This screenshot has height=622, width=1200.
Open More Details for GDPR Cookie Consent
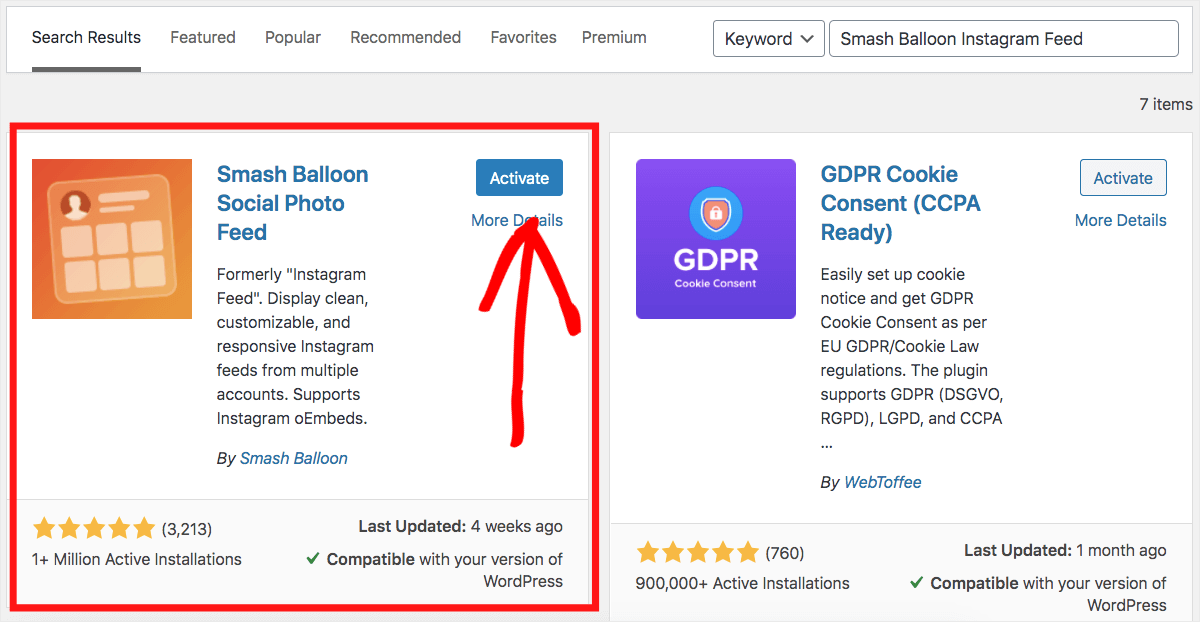click(x=1121, y=220)
